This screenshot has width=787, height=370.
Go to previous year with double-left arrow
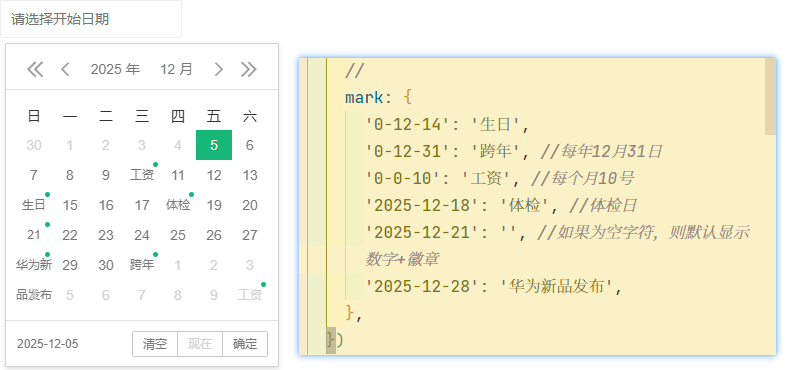pyautogui.click(x=35, y=69)
